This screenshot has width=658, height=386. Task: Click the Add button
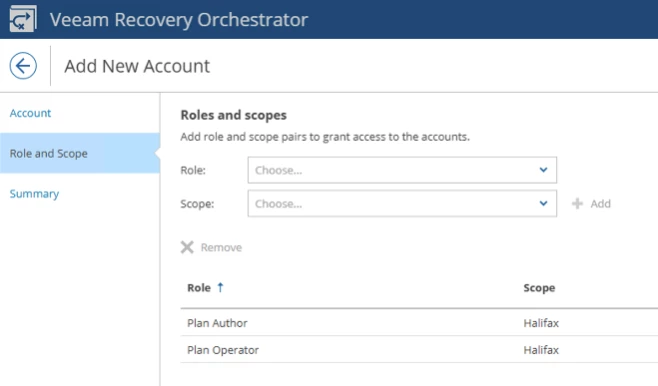point(591,203)
